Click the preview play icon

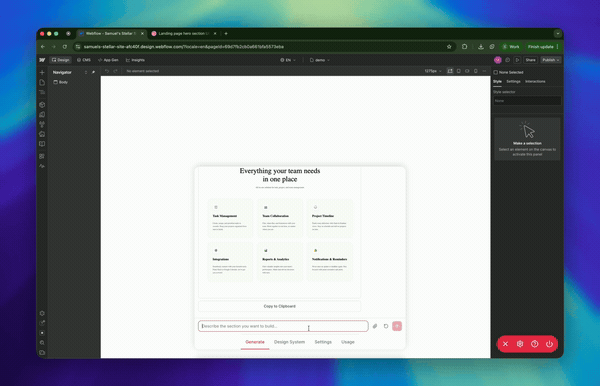517,60
